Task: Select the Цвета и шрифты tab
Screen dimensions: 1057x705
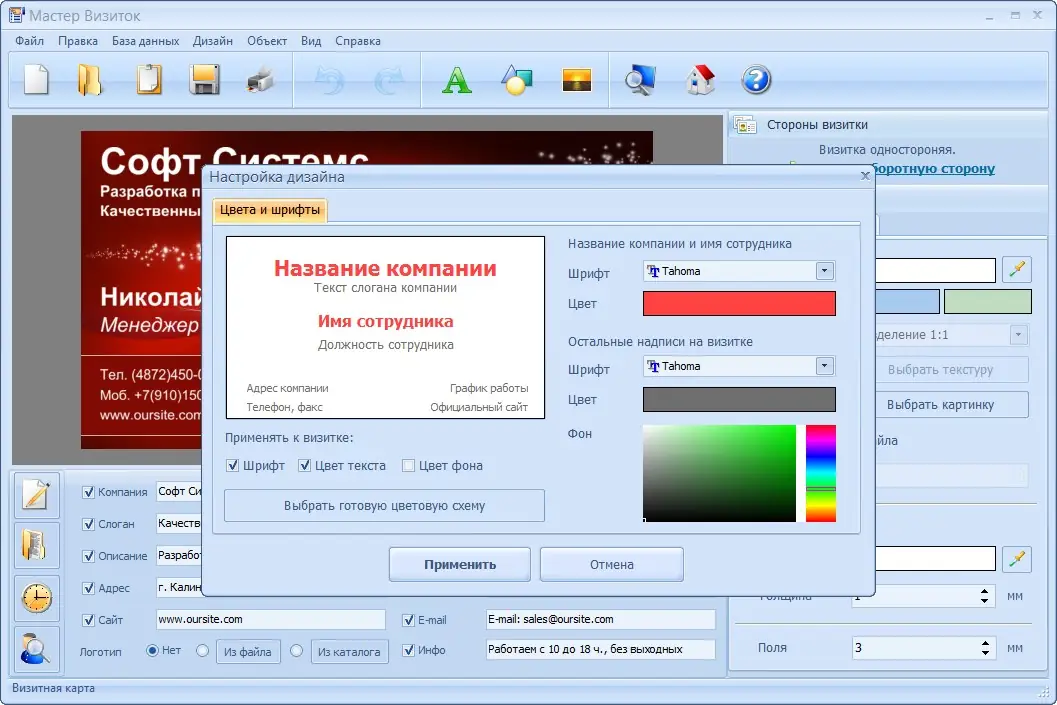Action: tap(270, 210)
